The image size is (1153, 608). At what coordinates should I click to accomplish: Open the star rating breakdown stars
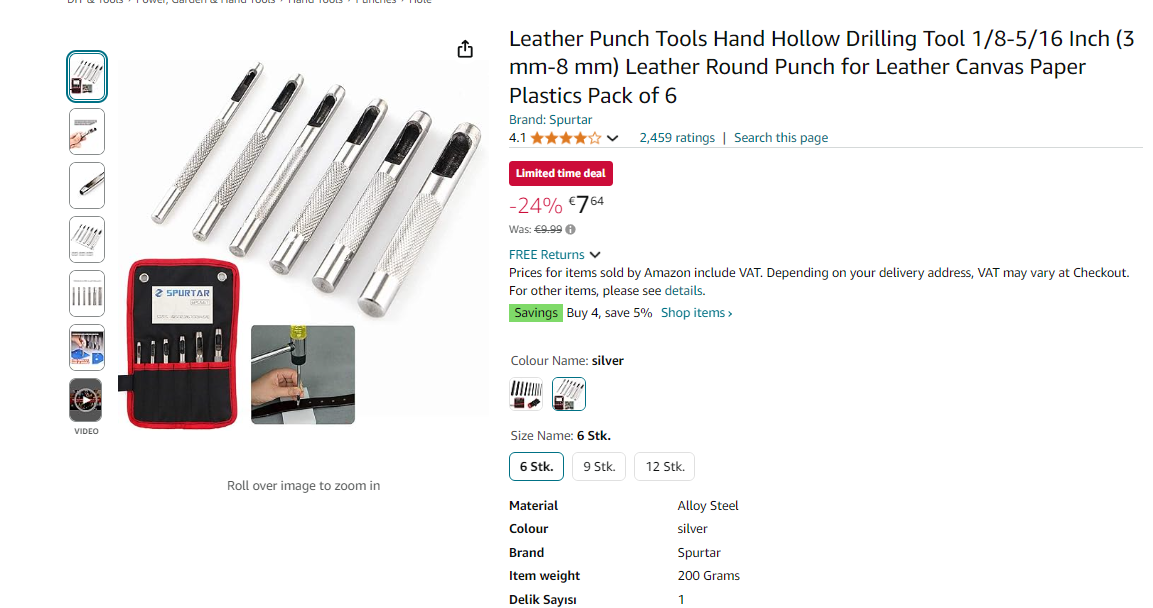[565, 138]
